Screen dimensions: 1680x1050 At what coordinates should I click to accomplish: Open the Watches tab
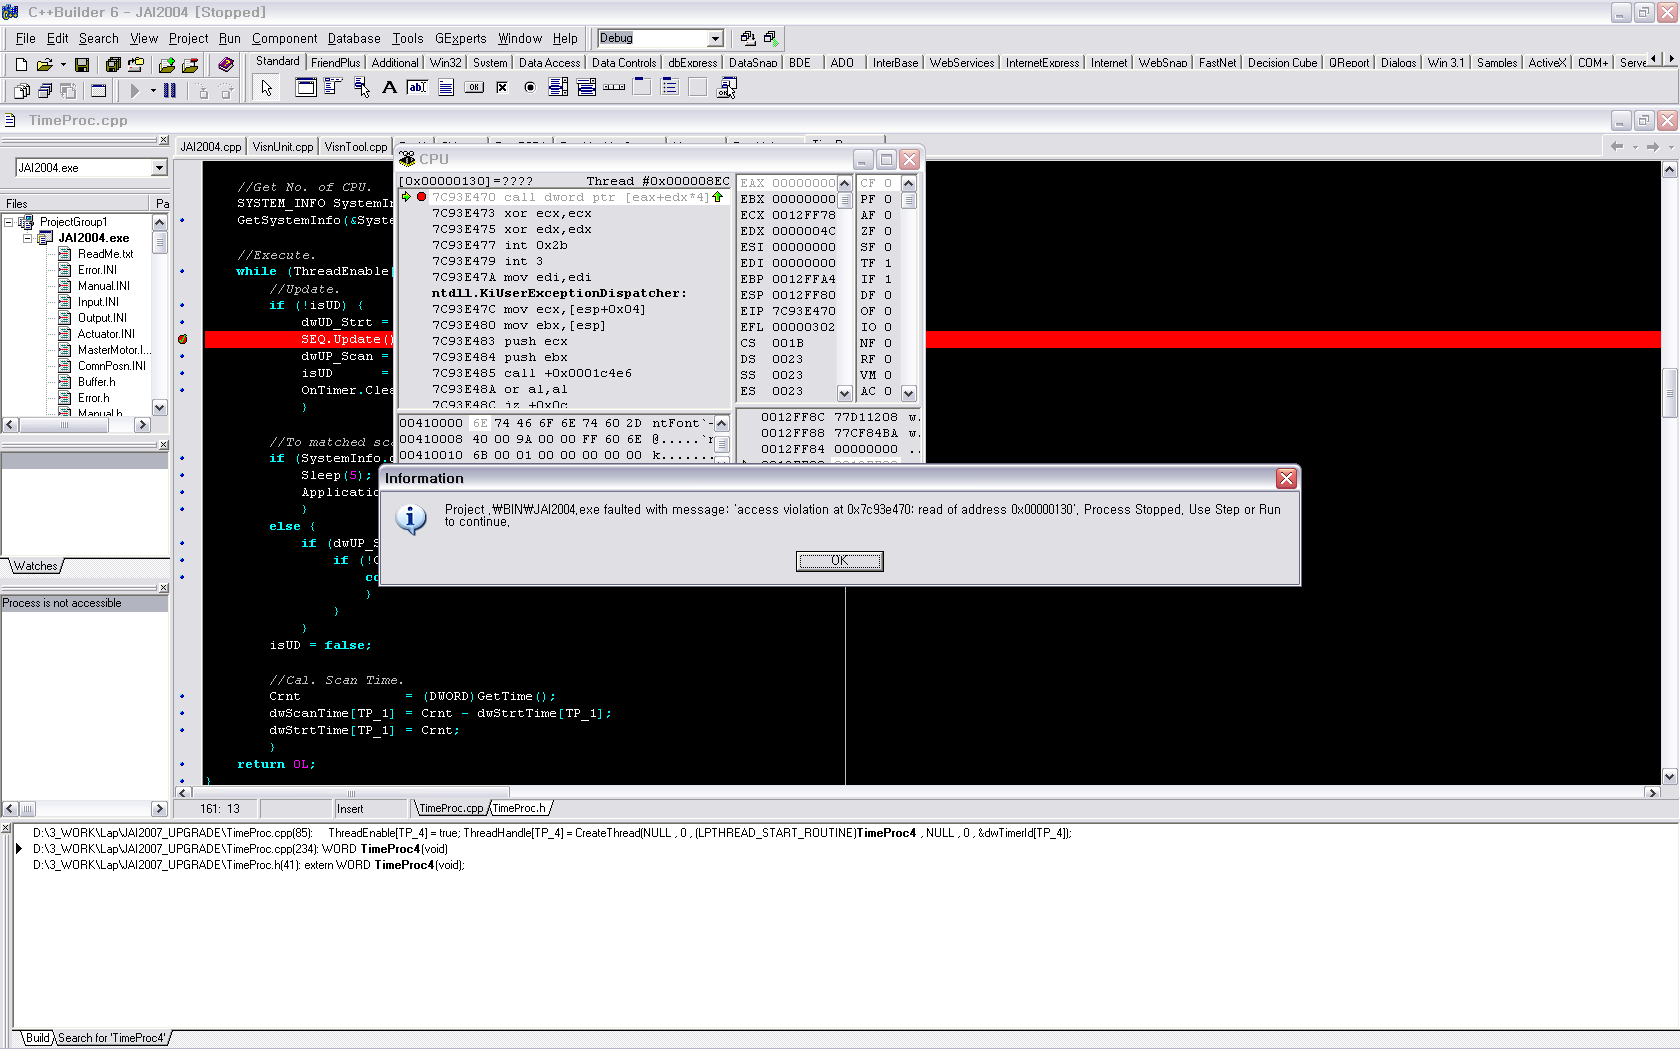pyautogui.click(x=36, y=566)
